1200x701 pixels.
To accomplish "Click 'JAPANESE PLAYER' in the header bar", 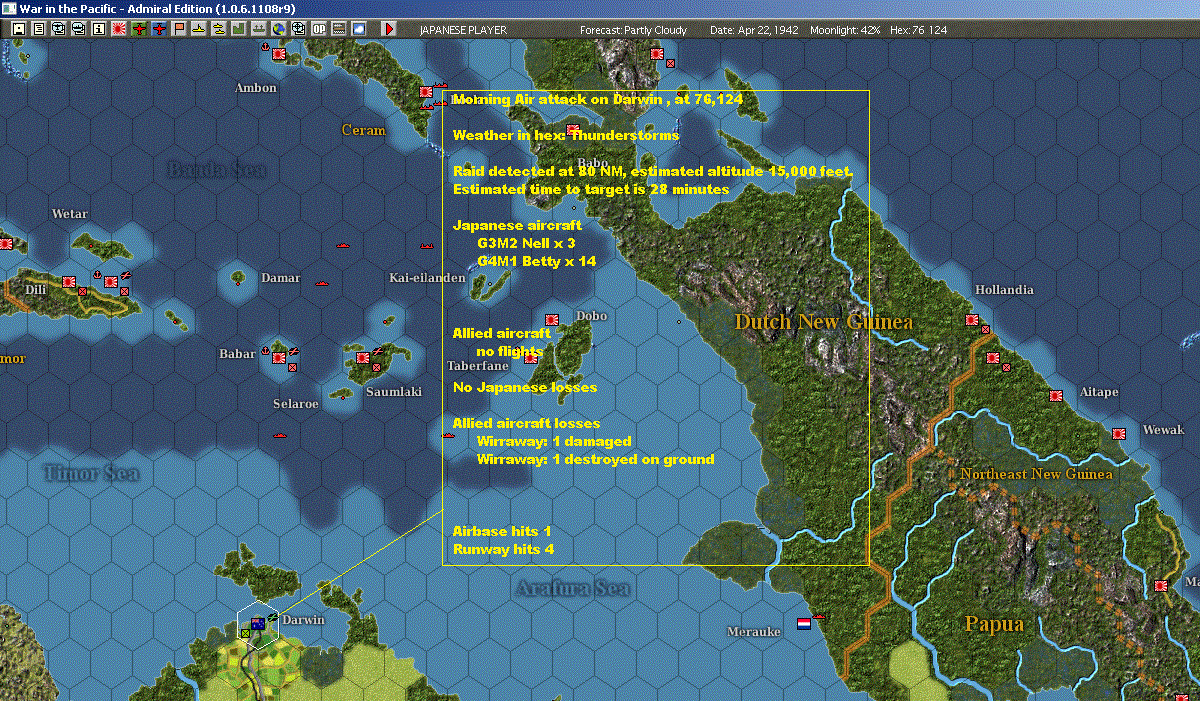I will pos(463,30).
